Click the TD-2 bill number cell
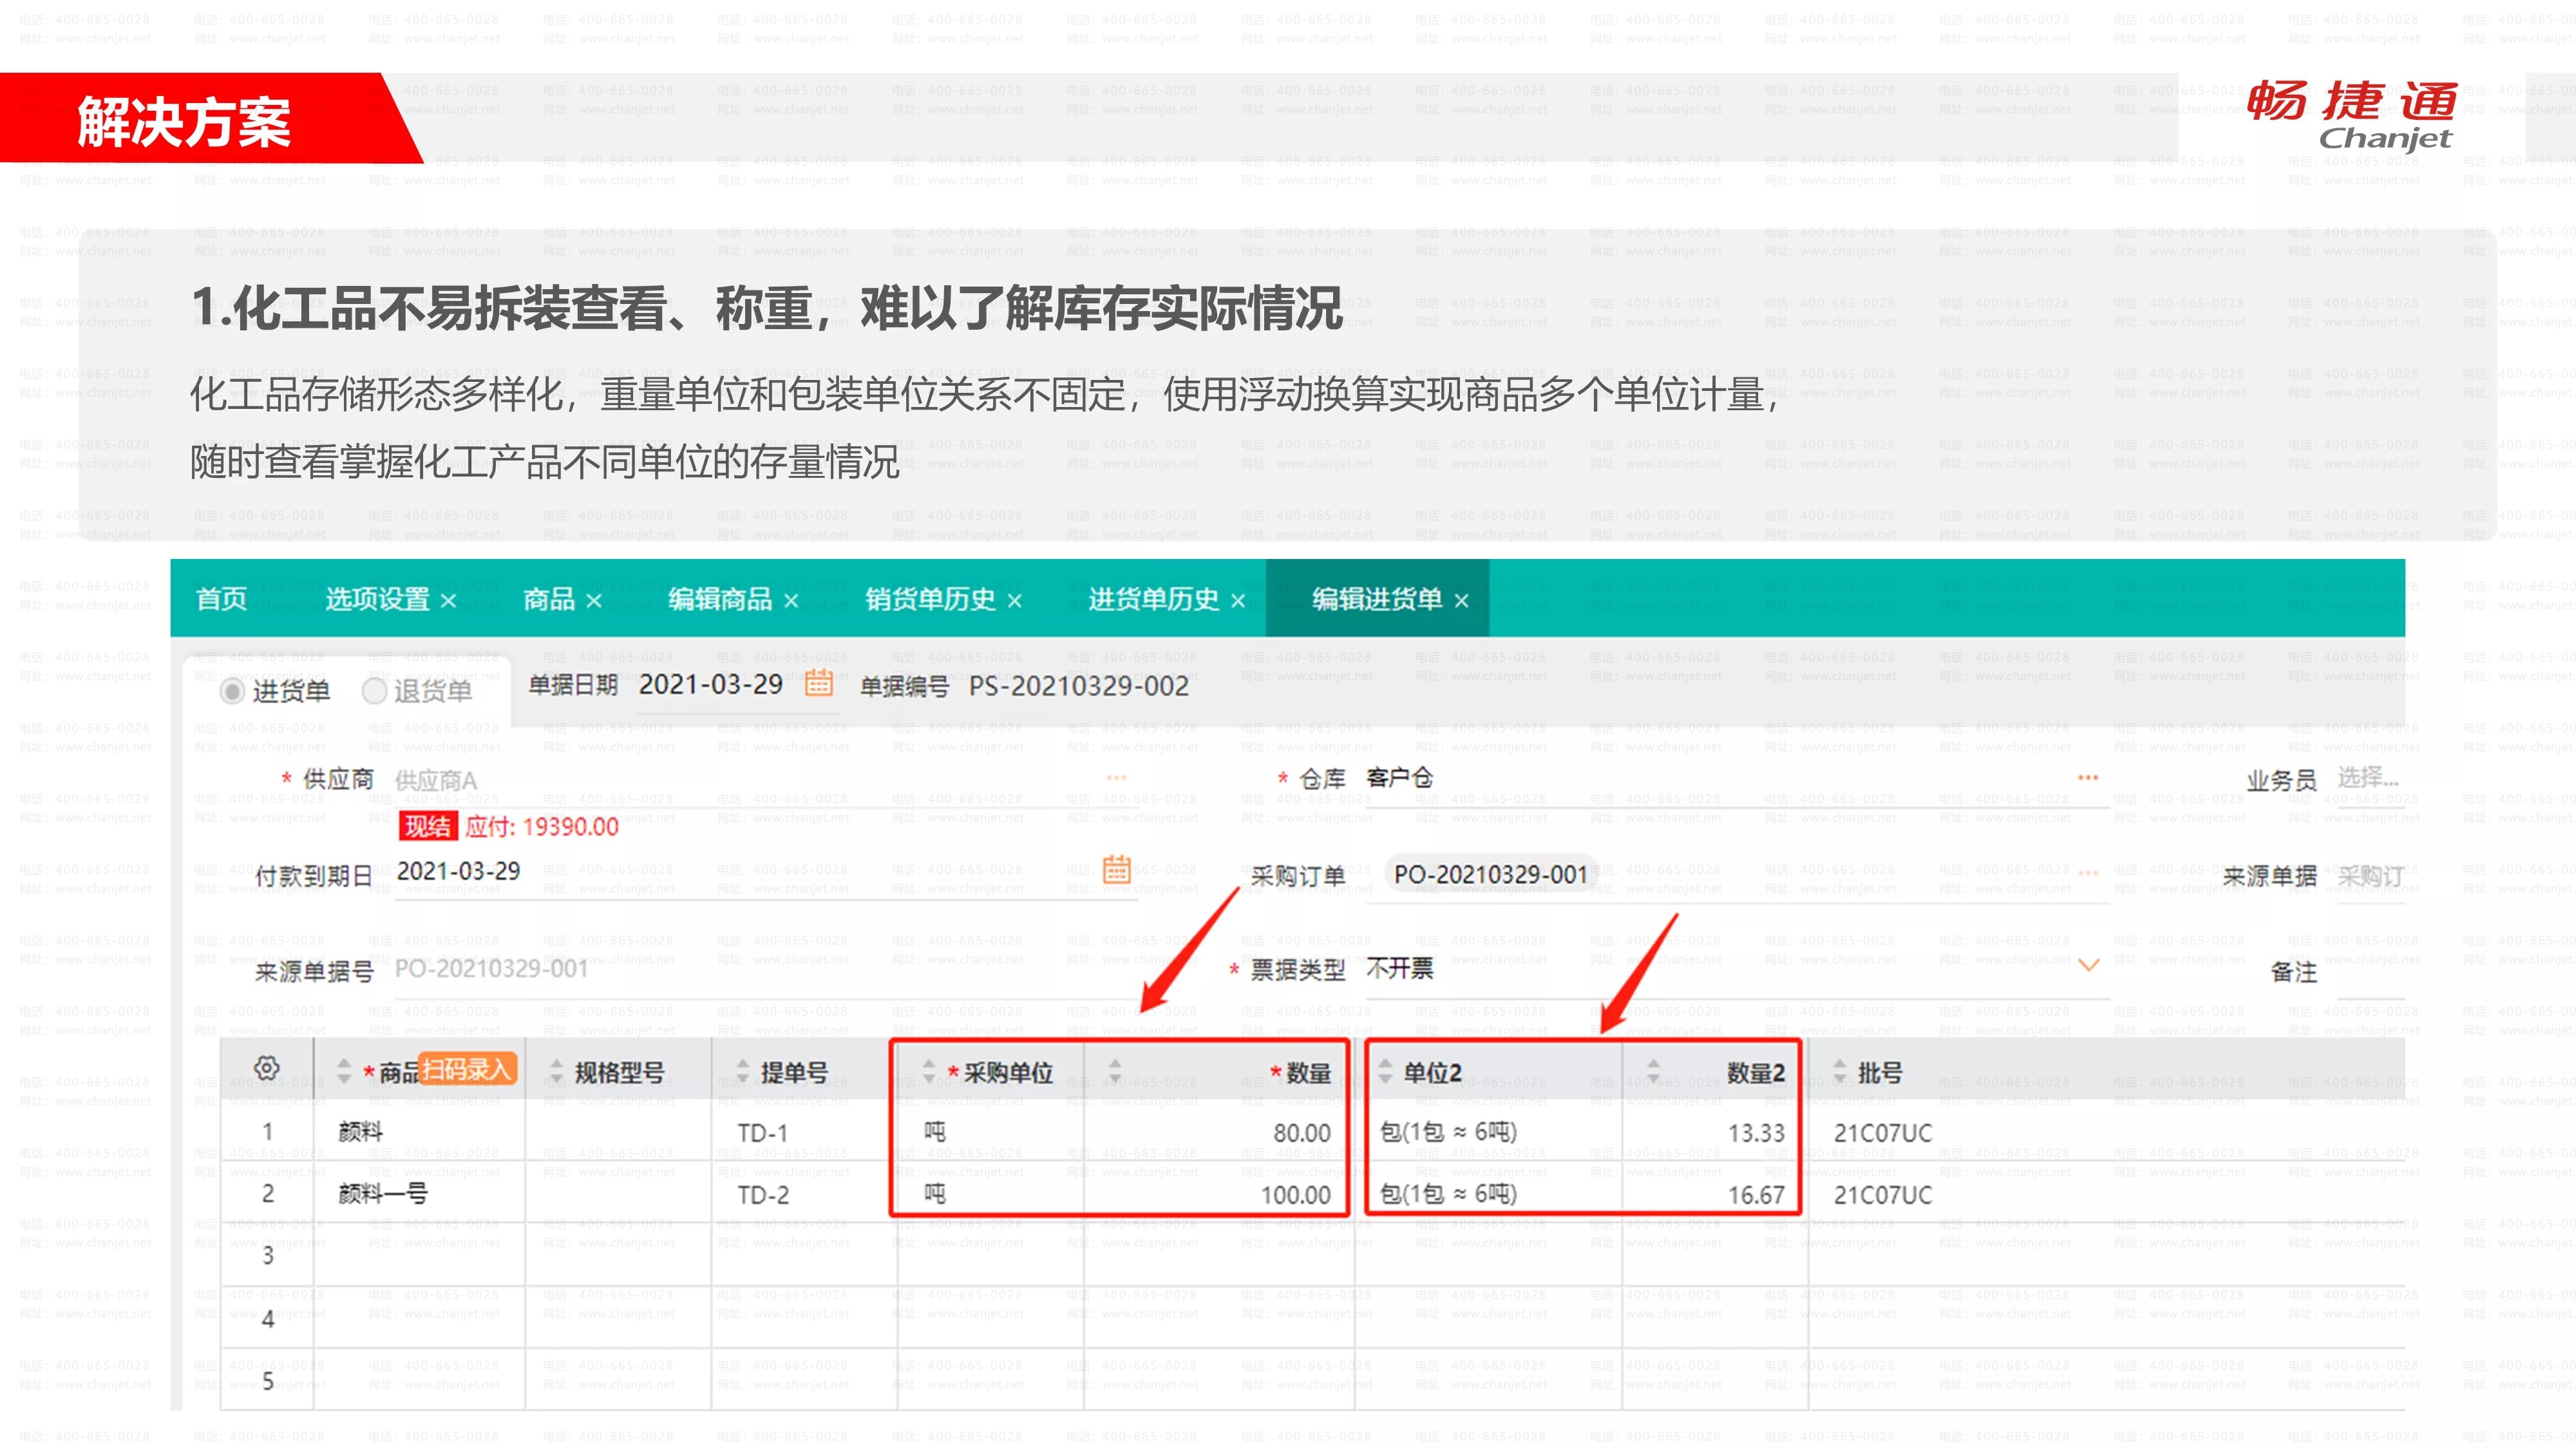Screen dimensions: 2576x1449 click(x=804, y=1194)
